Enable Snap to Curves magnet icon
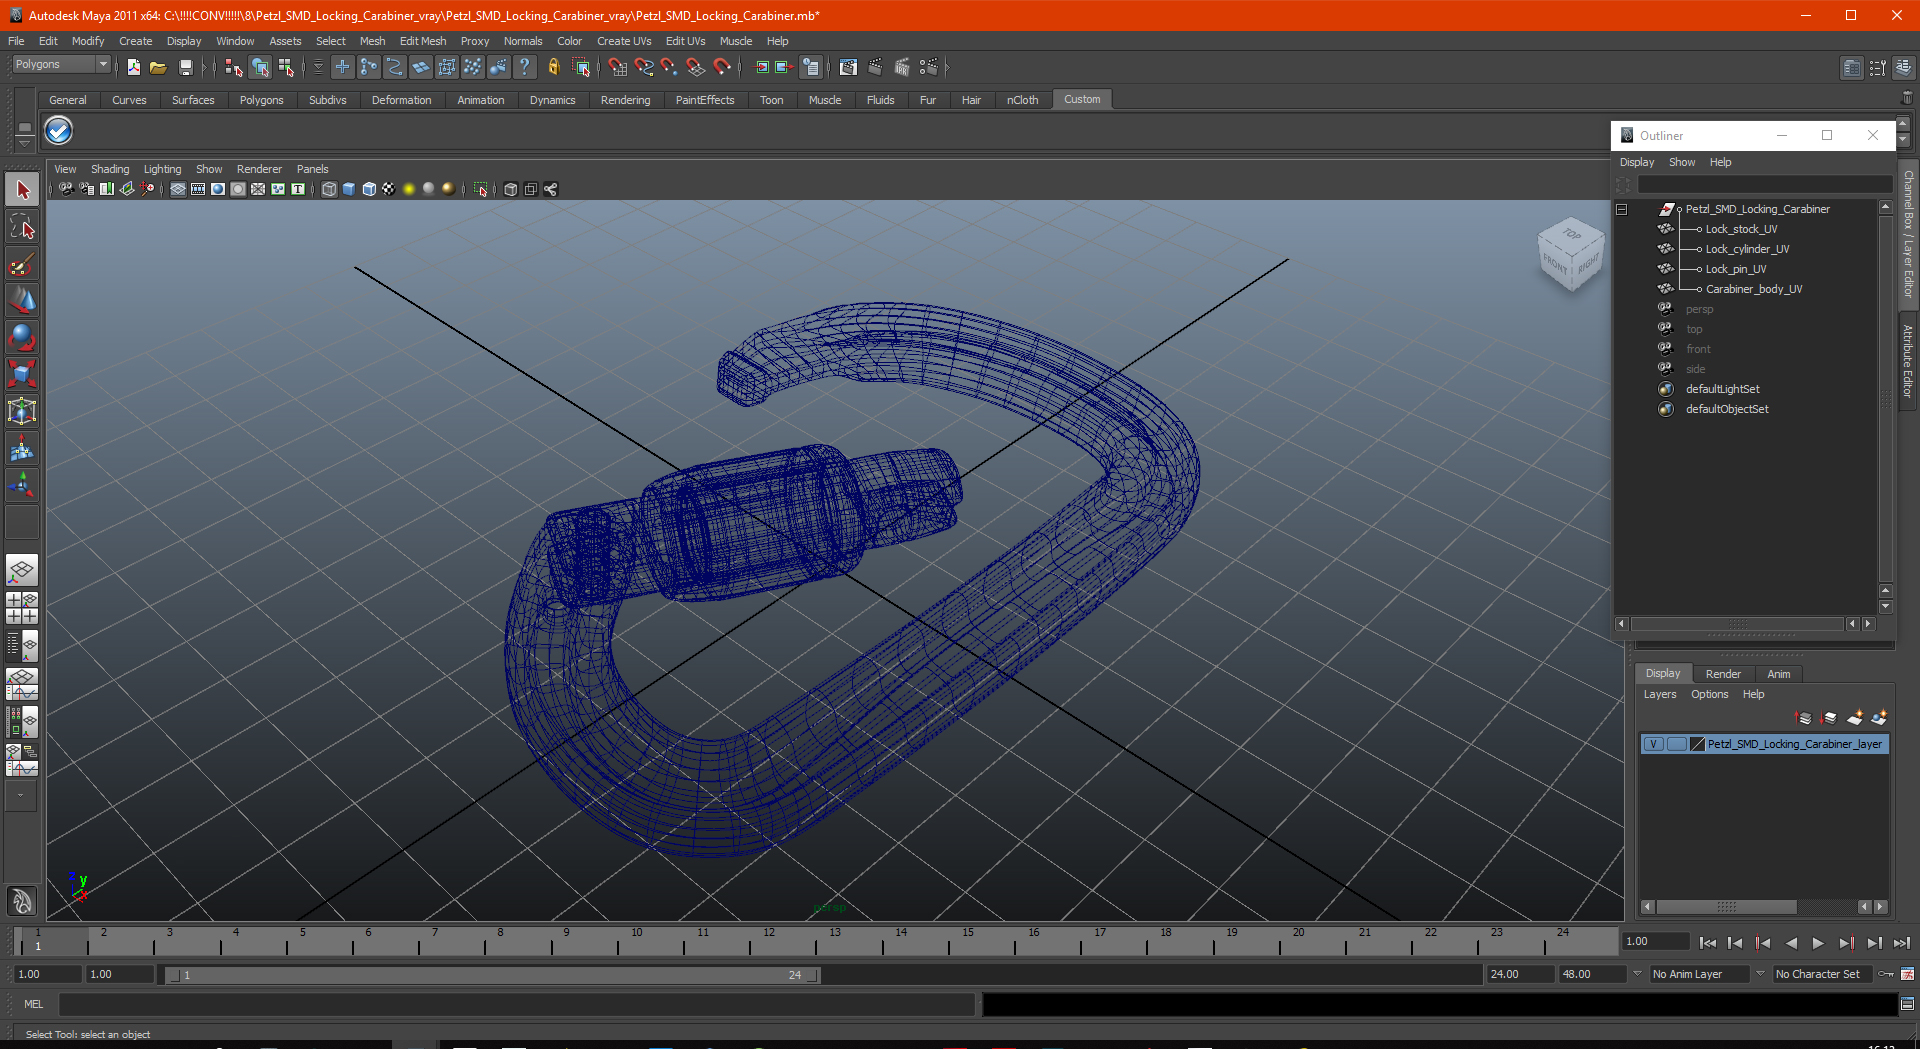This screenshot has width=1920, height=1049. pos(644,67)
